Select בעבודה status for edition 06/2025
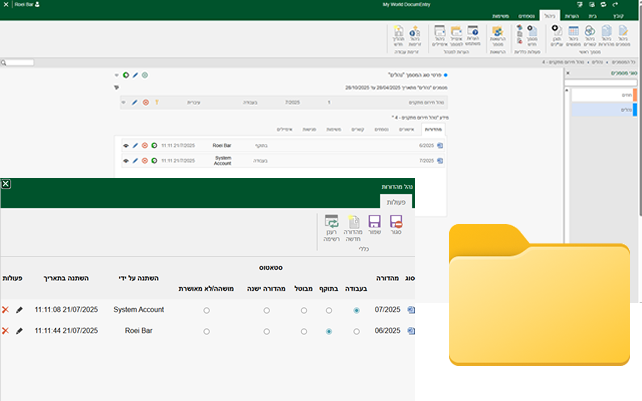The image size is (642, 401). point(357,330)
